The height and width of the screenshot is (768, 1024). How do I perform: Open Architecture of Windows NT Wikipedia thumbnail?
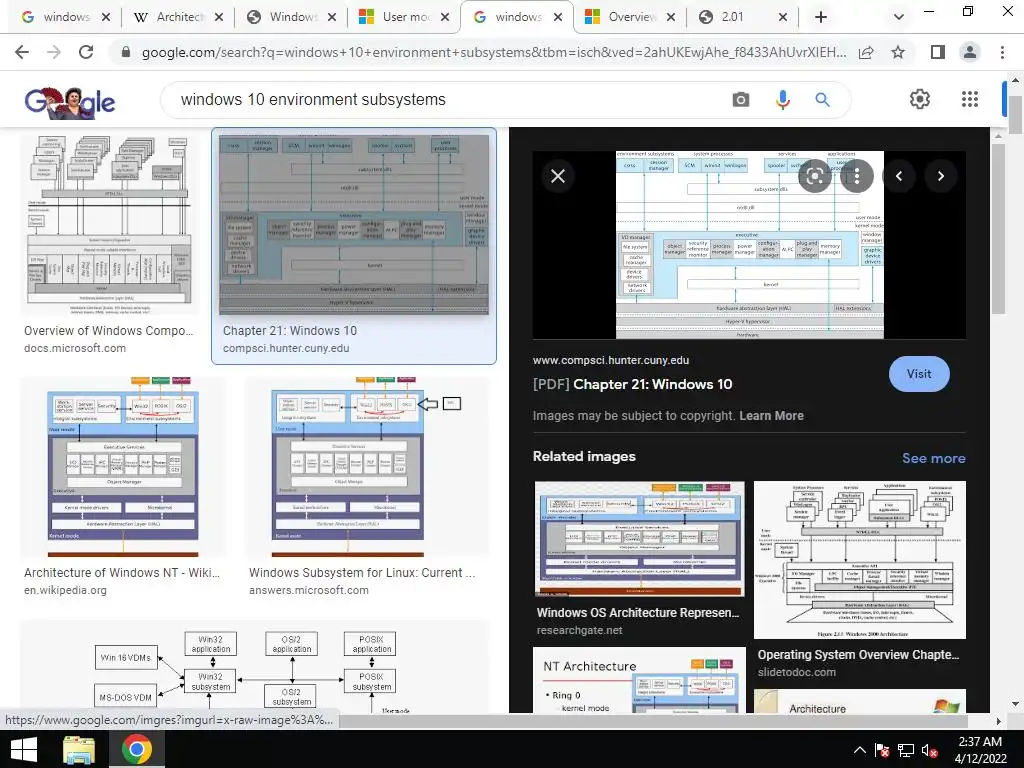(123, 466)
